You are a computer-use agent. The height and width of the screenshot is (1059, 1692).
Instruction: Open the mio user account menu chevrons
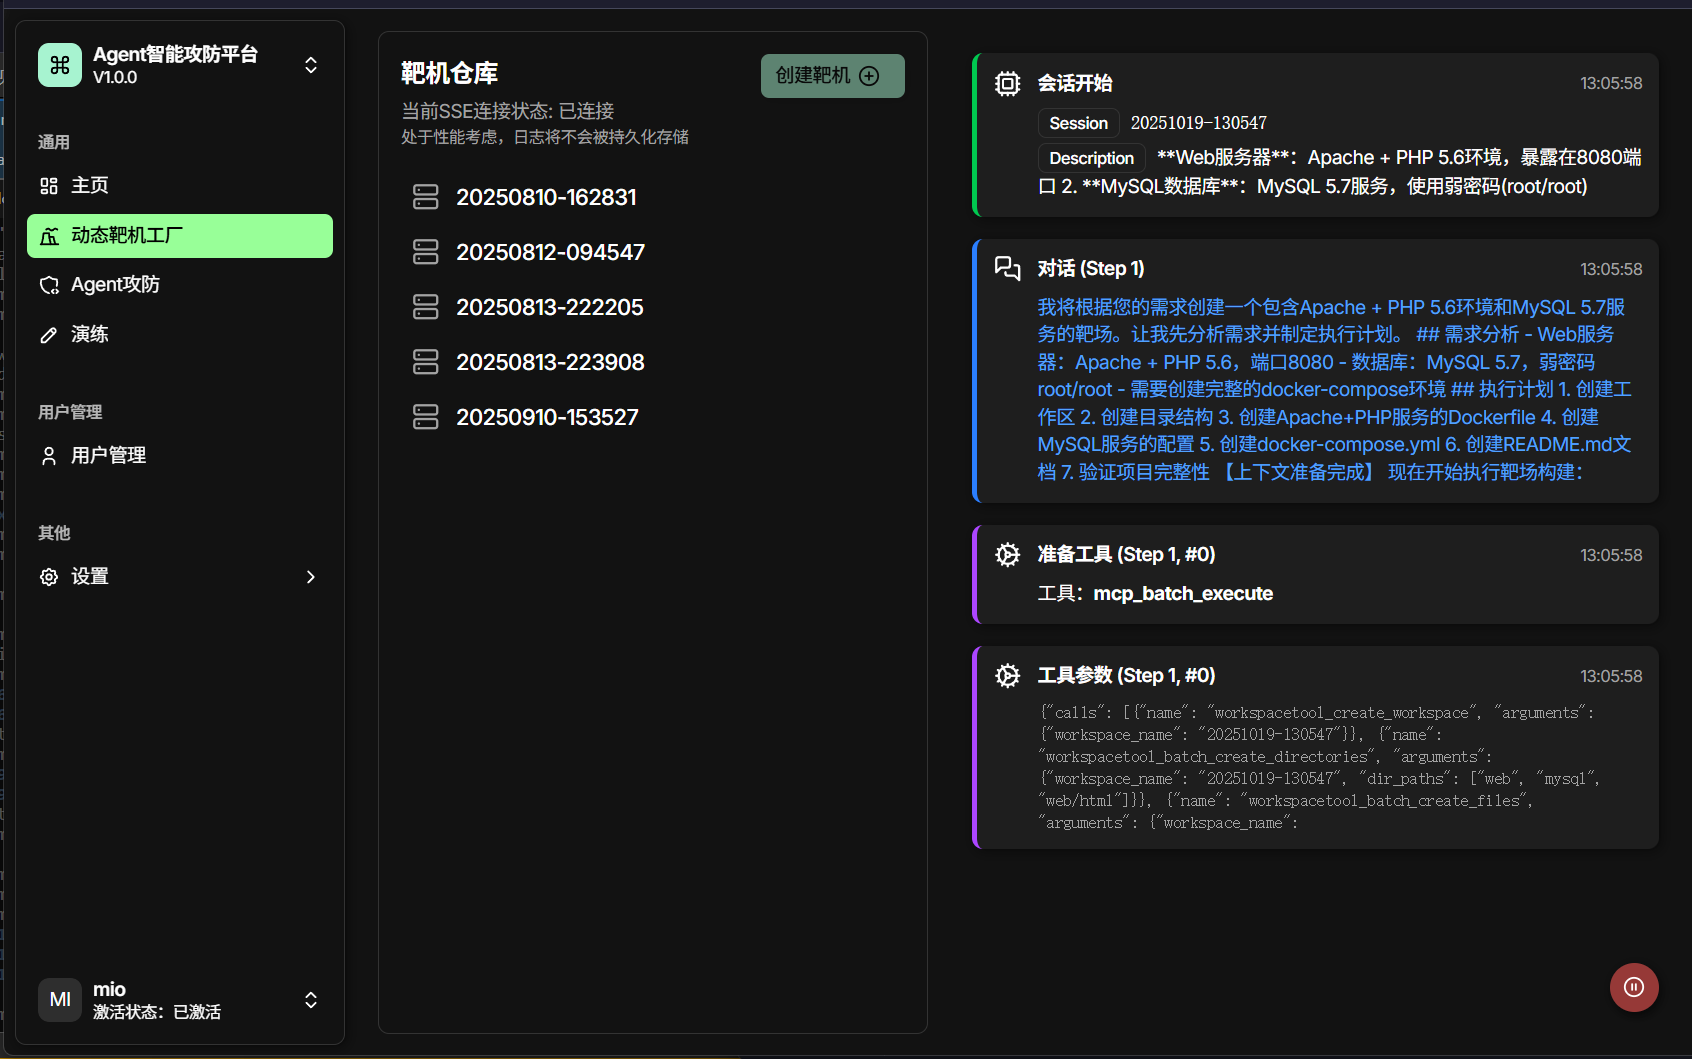[311, 1000]
